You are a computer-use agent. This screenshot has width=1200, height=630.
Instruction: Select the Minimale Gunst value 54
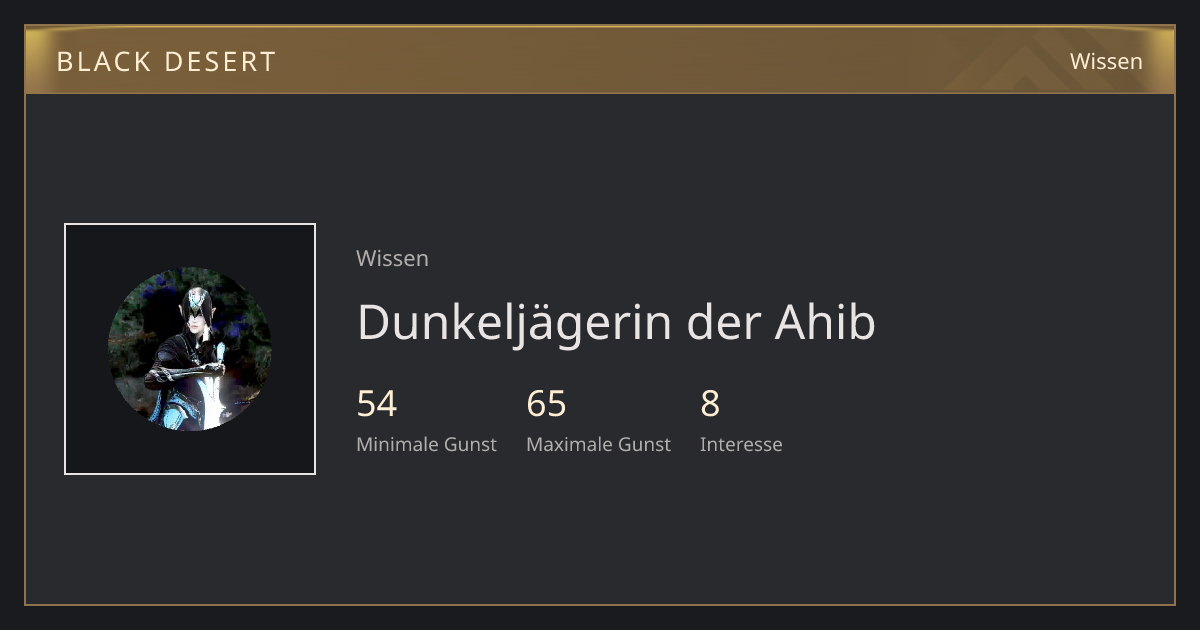pyautogui.click(x=377, y=404)
